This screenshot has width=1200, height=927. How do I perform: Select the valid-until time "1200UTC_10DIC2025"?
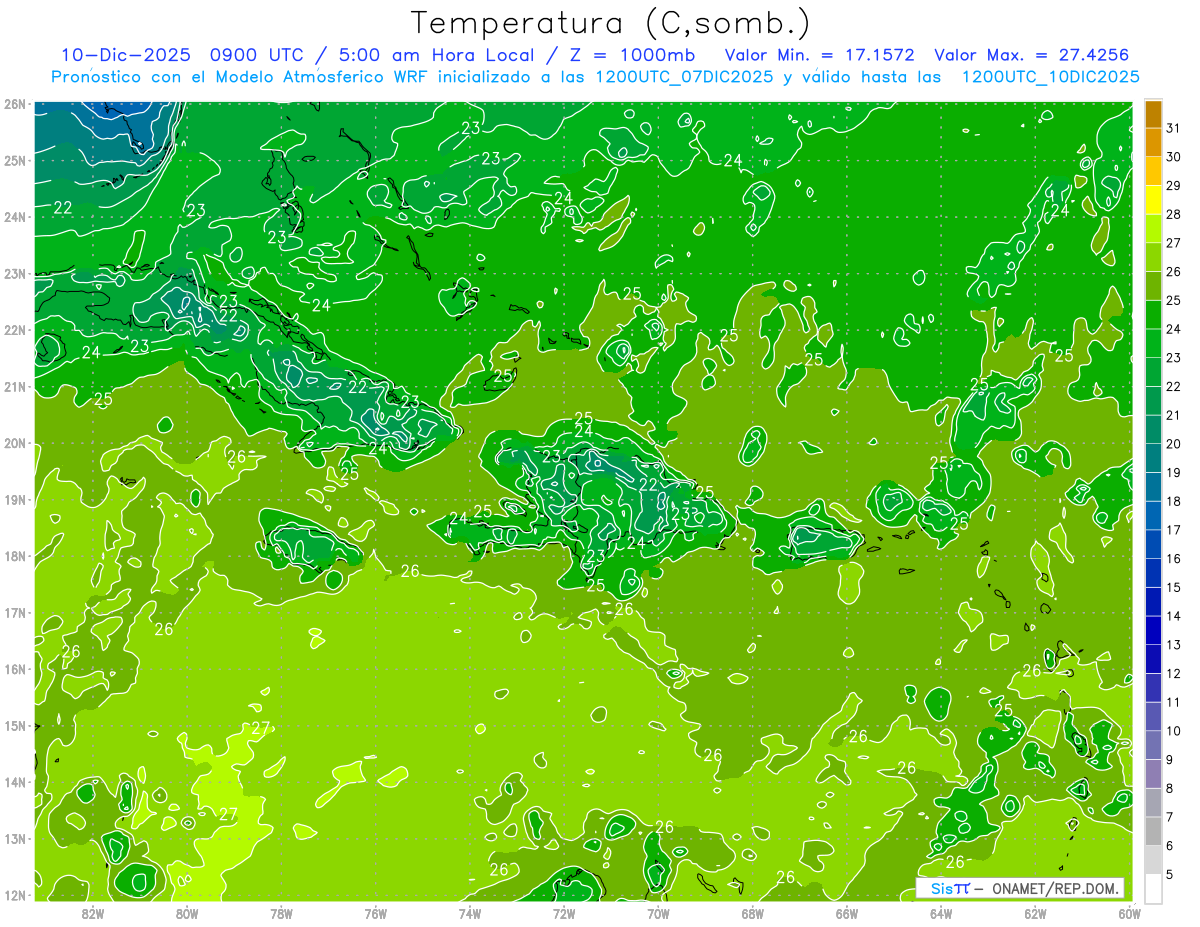(1050, 77)
